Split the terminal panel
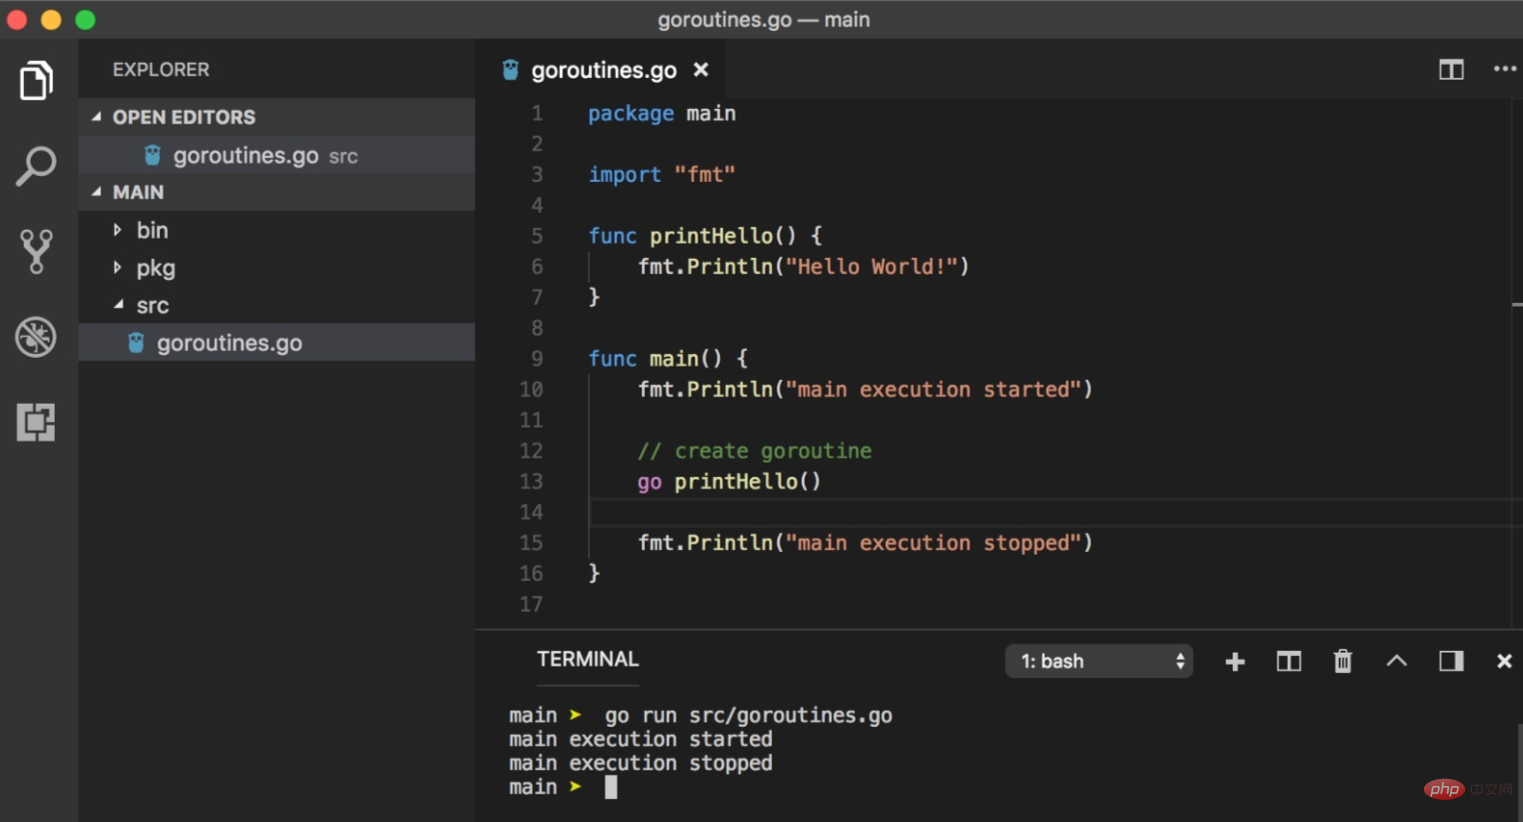Screen dimensions: 1523x822 (x=1288, y=661)
